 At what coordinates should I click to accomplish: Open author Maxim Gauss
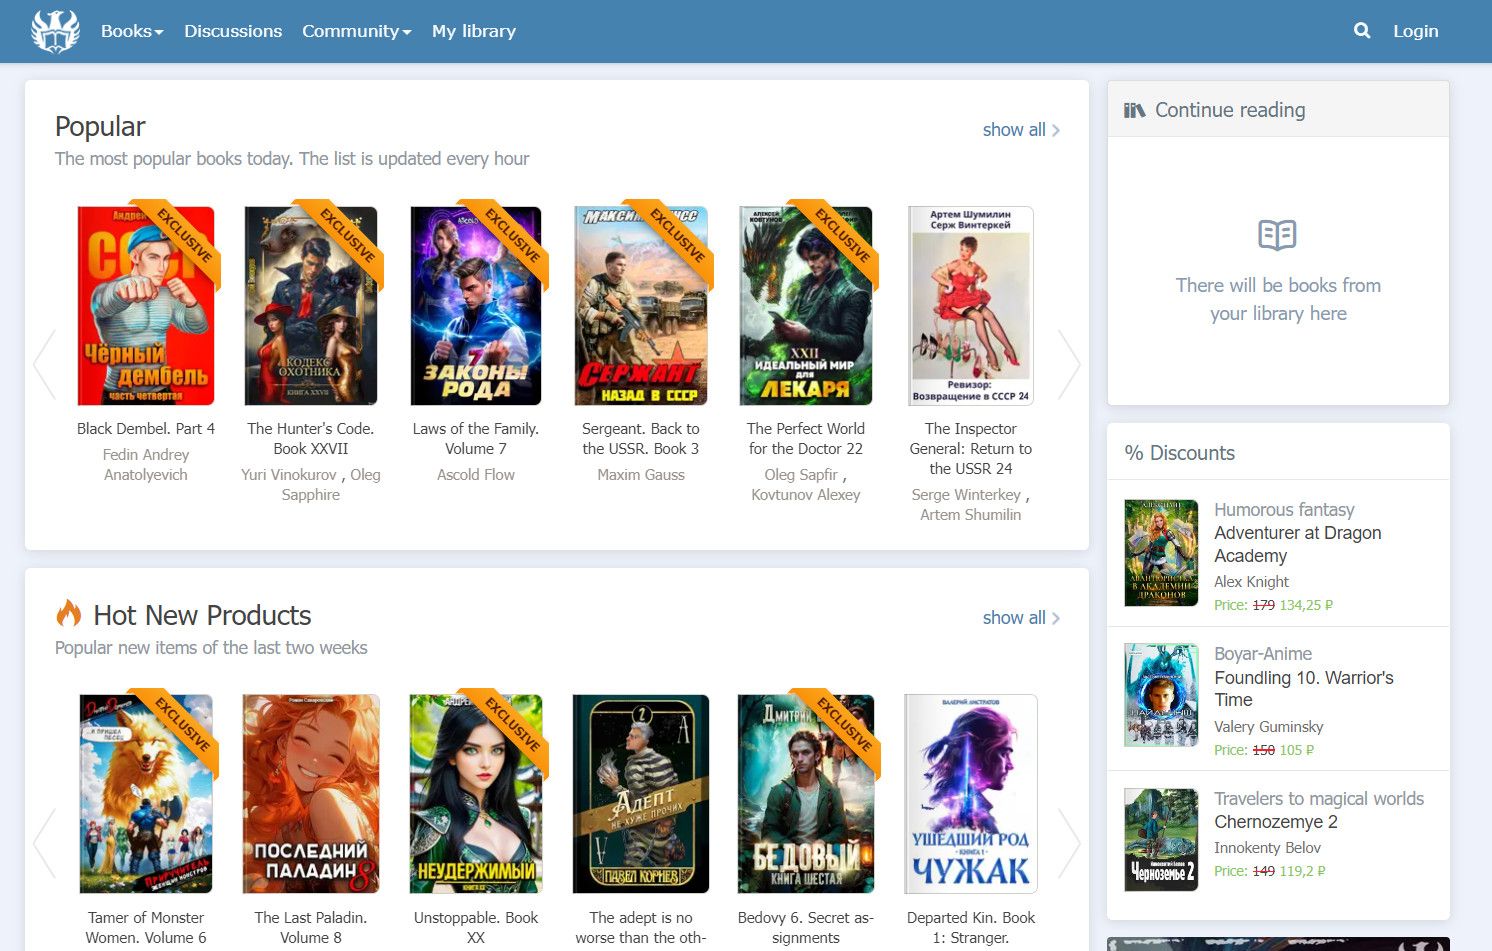(641, 475)
